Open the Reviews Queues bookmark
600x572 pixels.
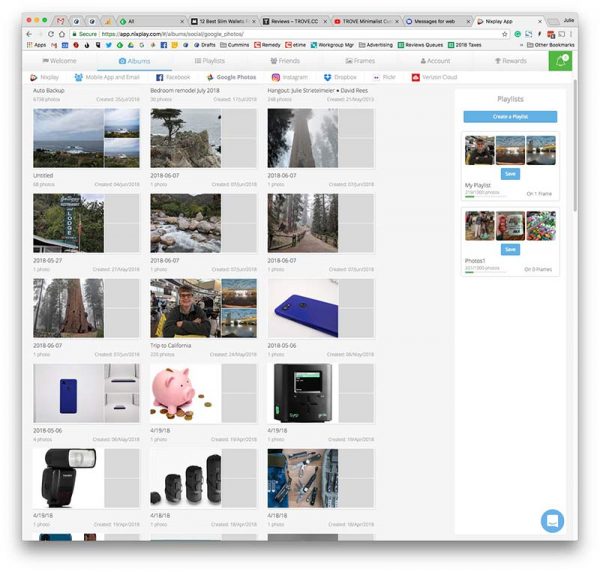420,45
